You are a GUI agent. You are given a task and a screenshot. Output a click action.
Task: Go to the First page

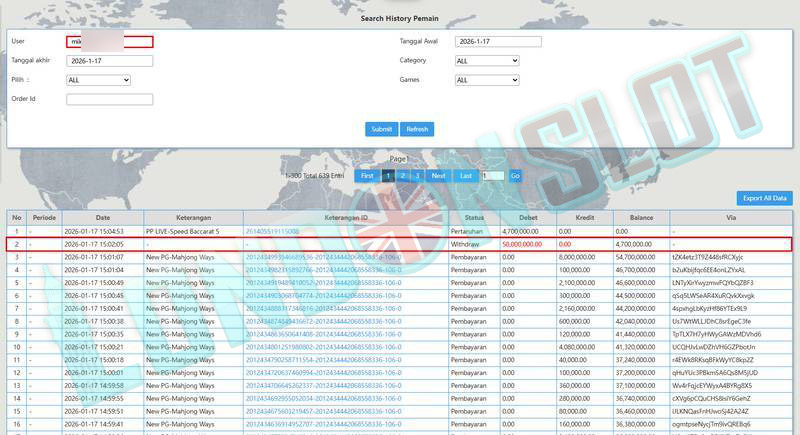pyautogui.click(x=367, y=176)
